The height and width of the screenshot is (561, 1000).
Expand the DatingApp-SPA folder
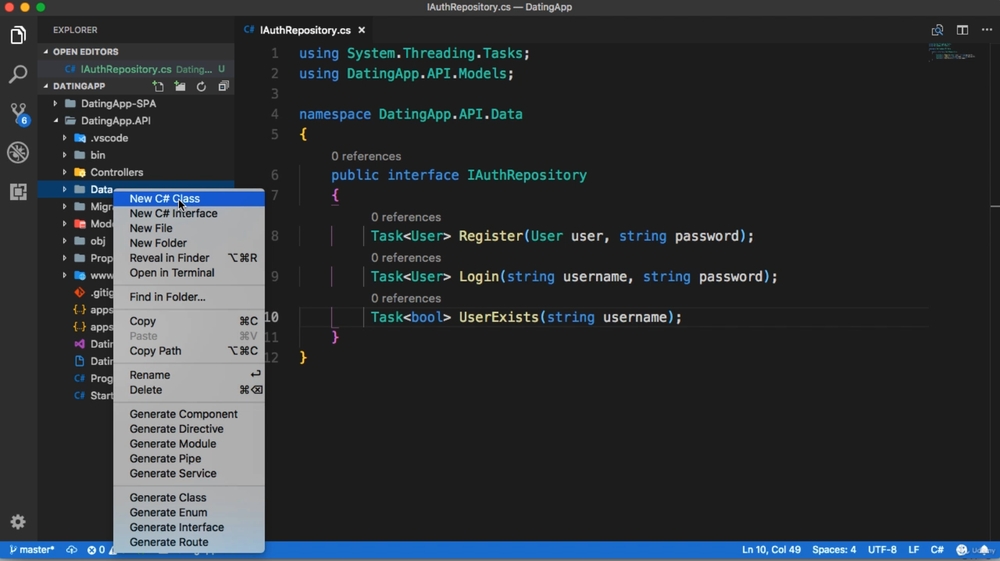[55, 103]
